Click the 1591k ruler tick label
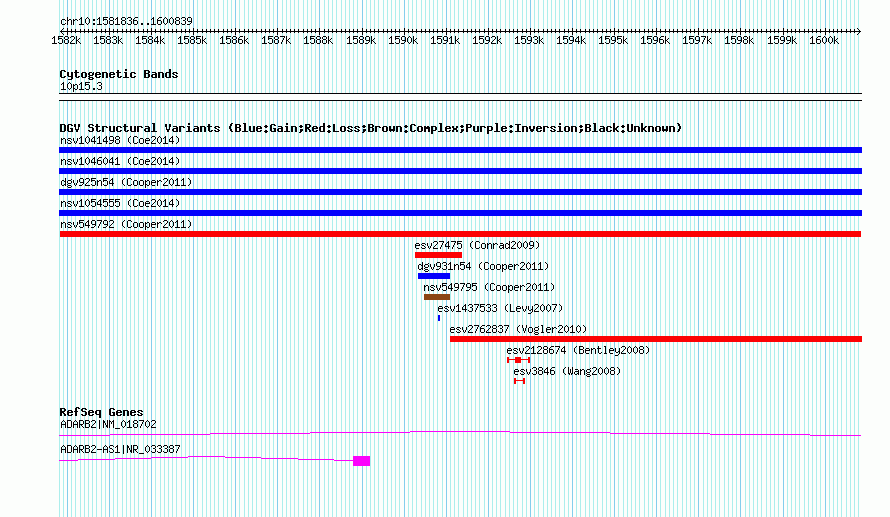The height and width of the screenshot is (517, 890). click(445, 40)
